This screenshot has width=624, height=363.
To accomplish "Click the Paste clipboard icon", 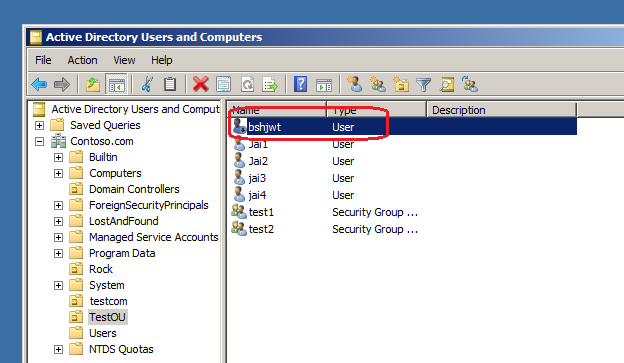I will point(170,84).
